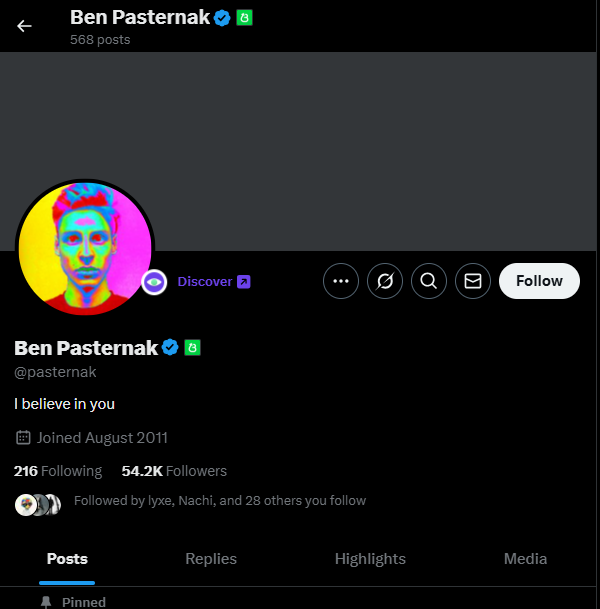Image resolution: width=600 pixels, height=609 pixels.
Task: Click the blue verified checkmark beside profile name
Action: [170, 347]
